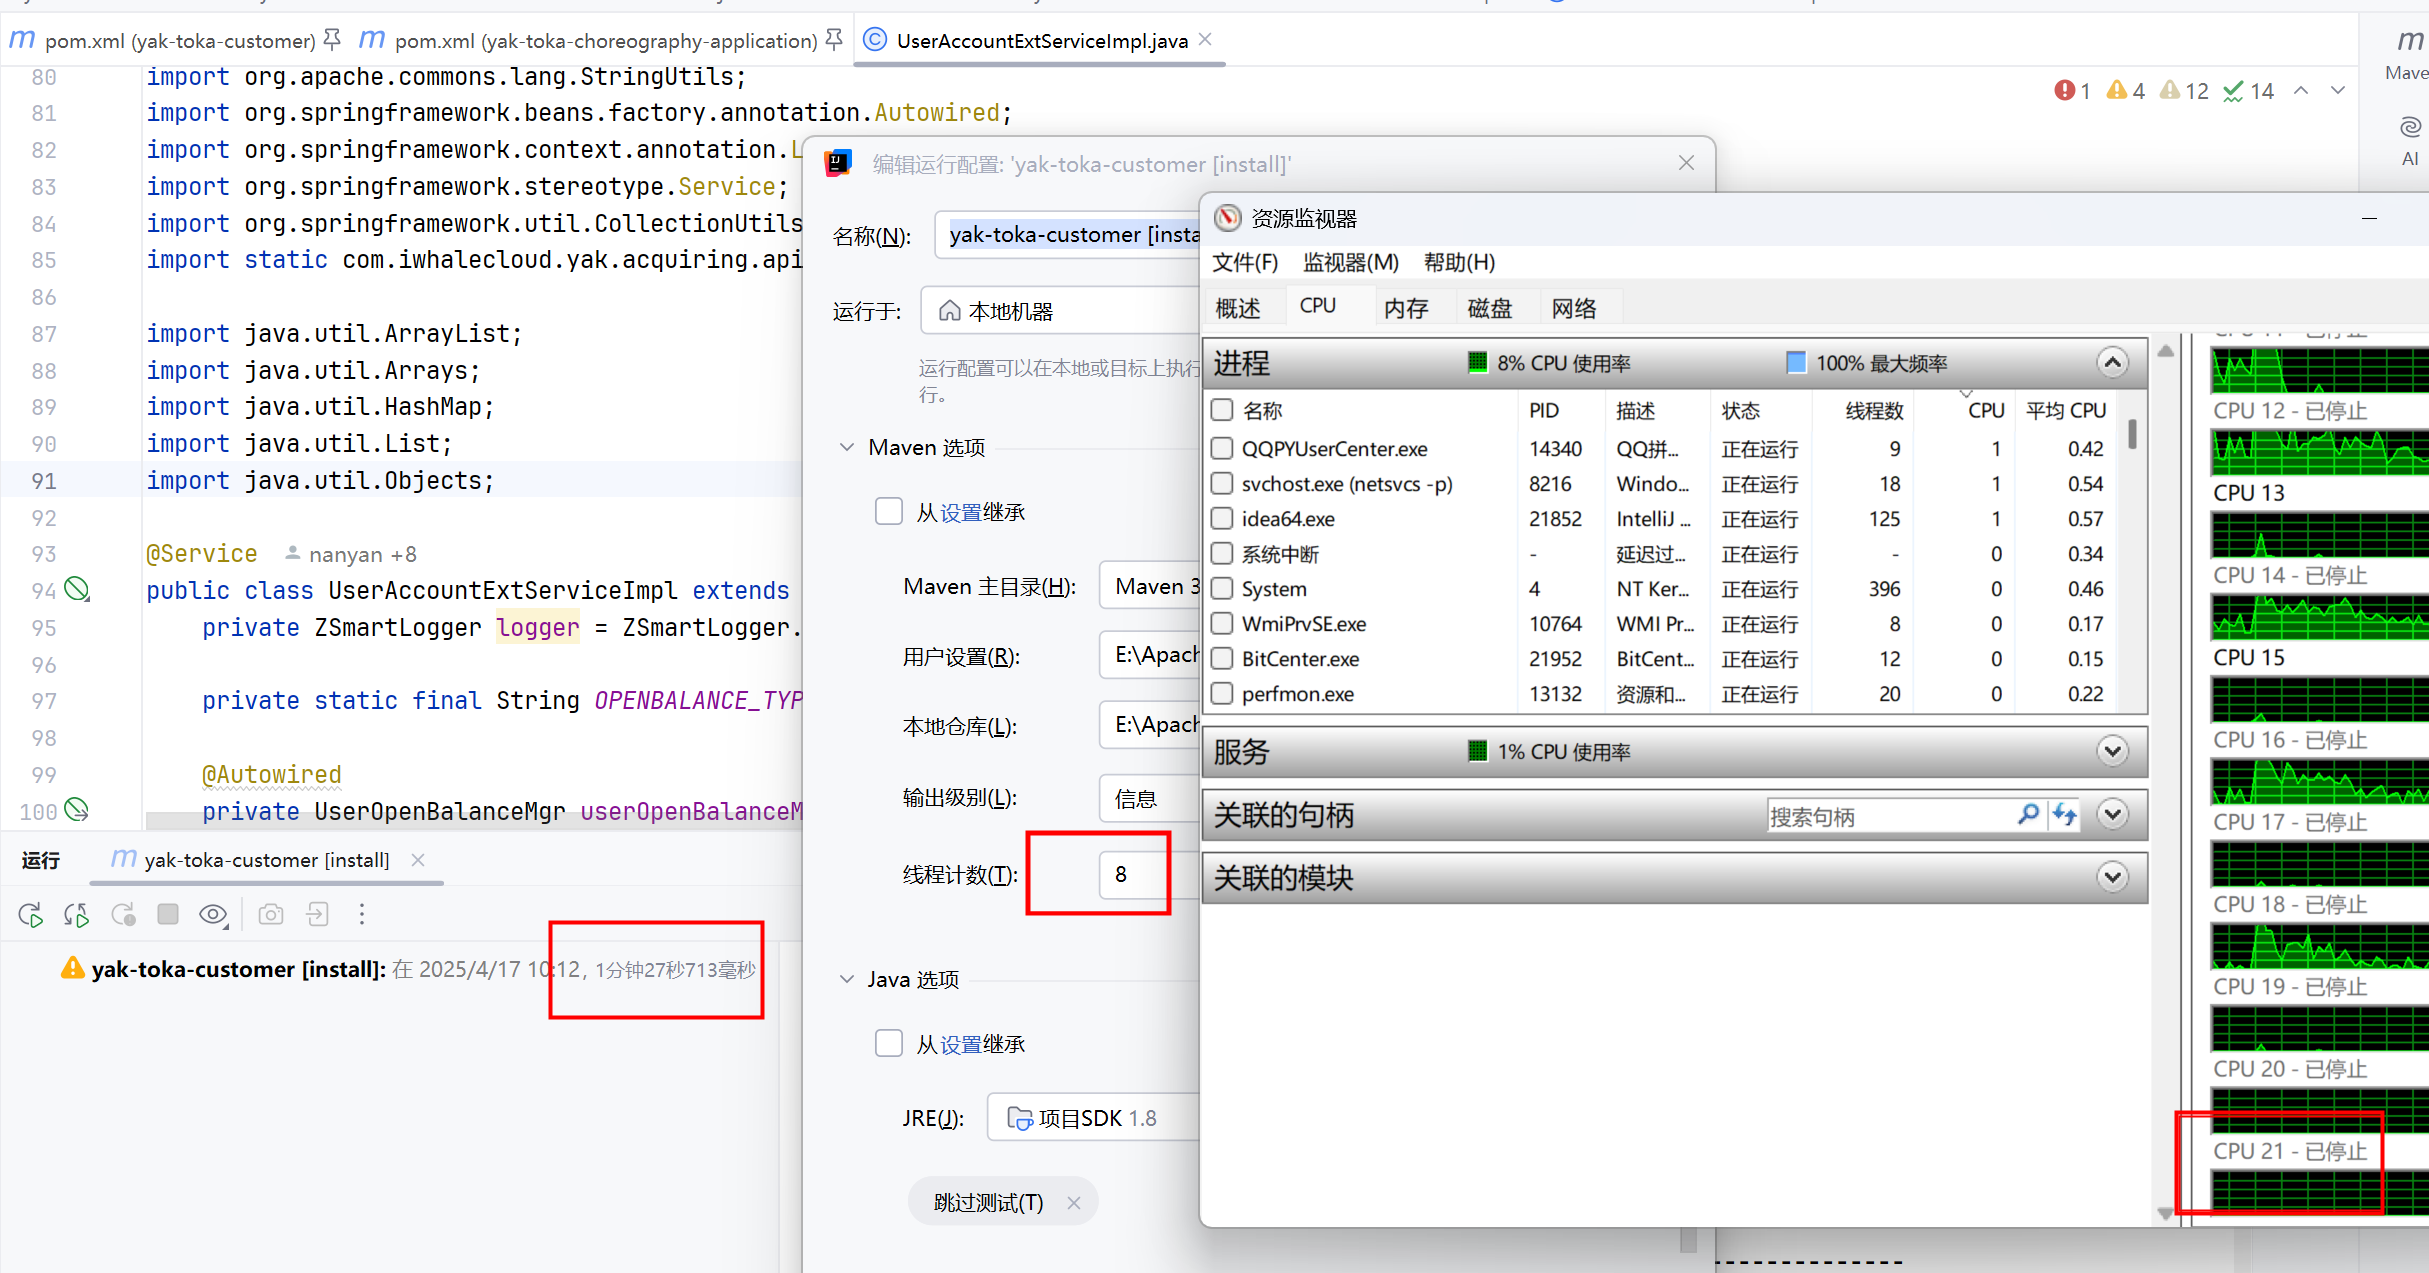Open the UserAccountExtServiceImpl.java editor tab

[1041, 41]
